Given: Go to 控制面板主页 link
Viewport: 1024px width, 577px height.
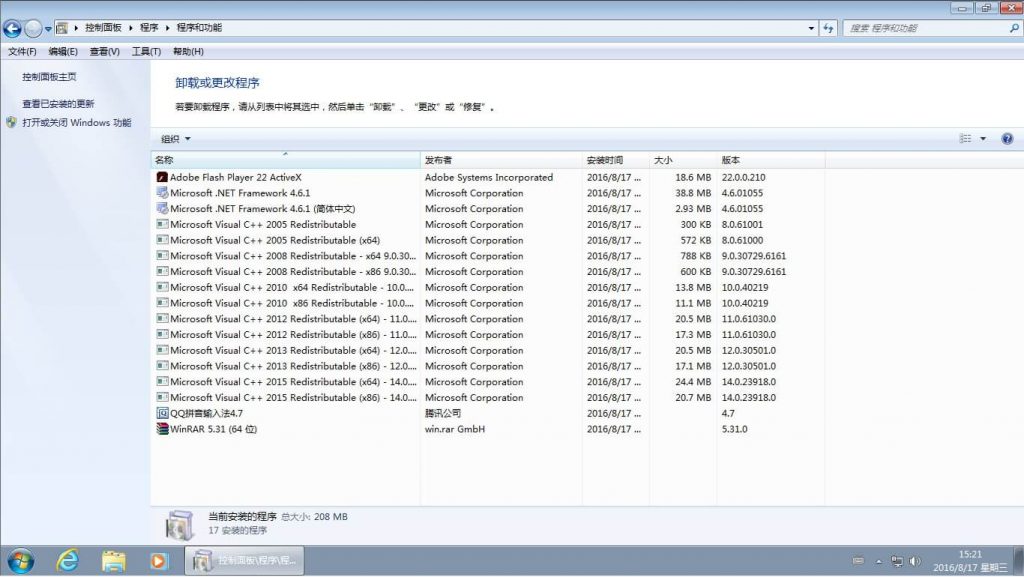Looking at the screenshot, I should [49, 77].
